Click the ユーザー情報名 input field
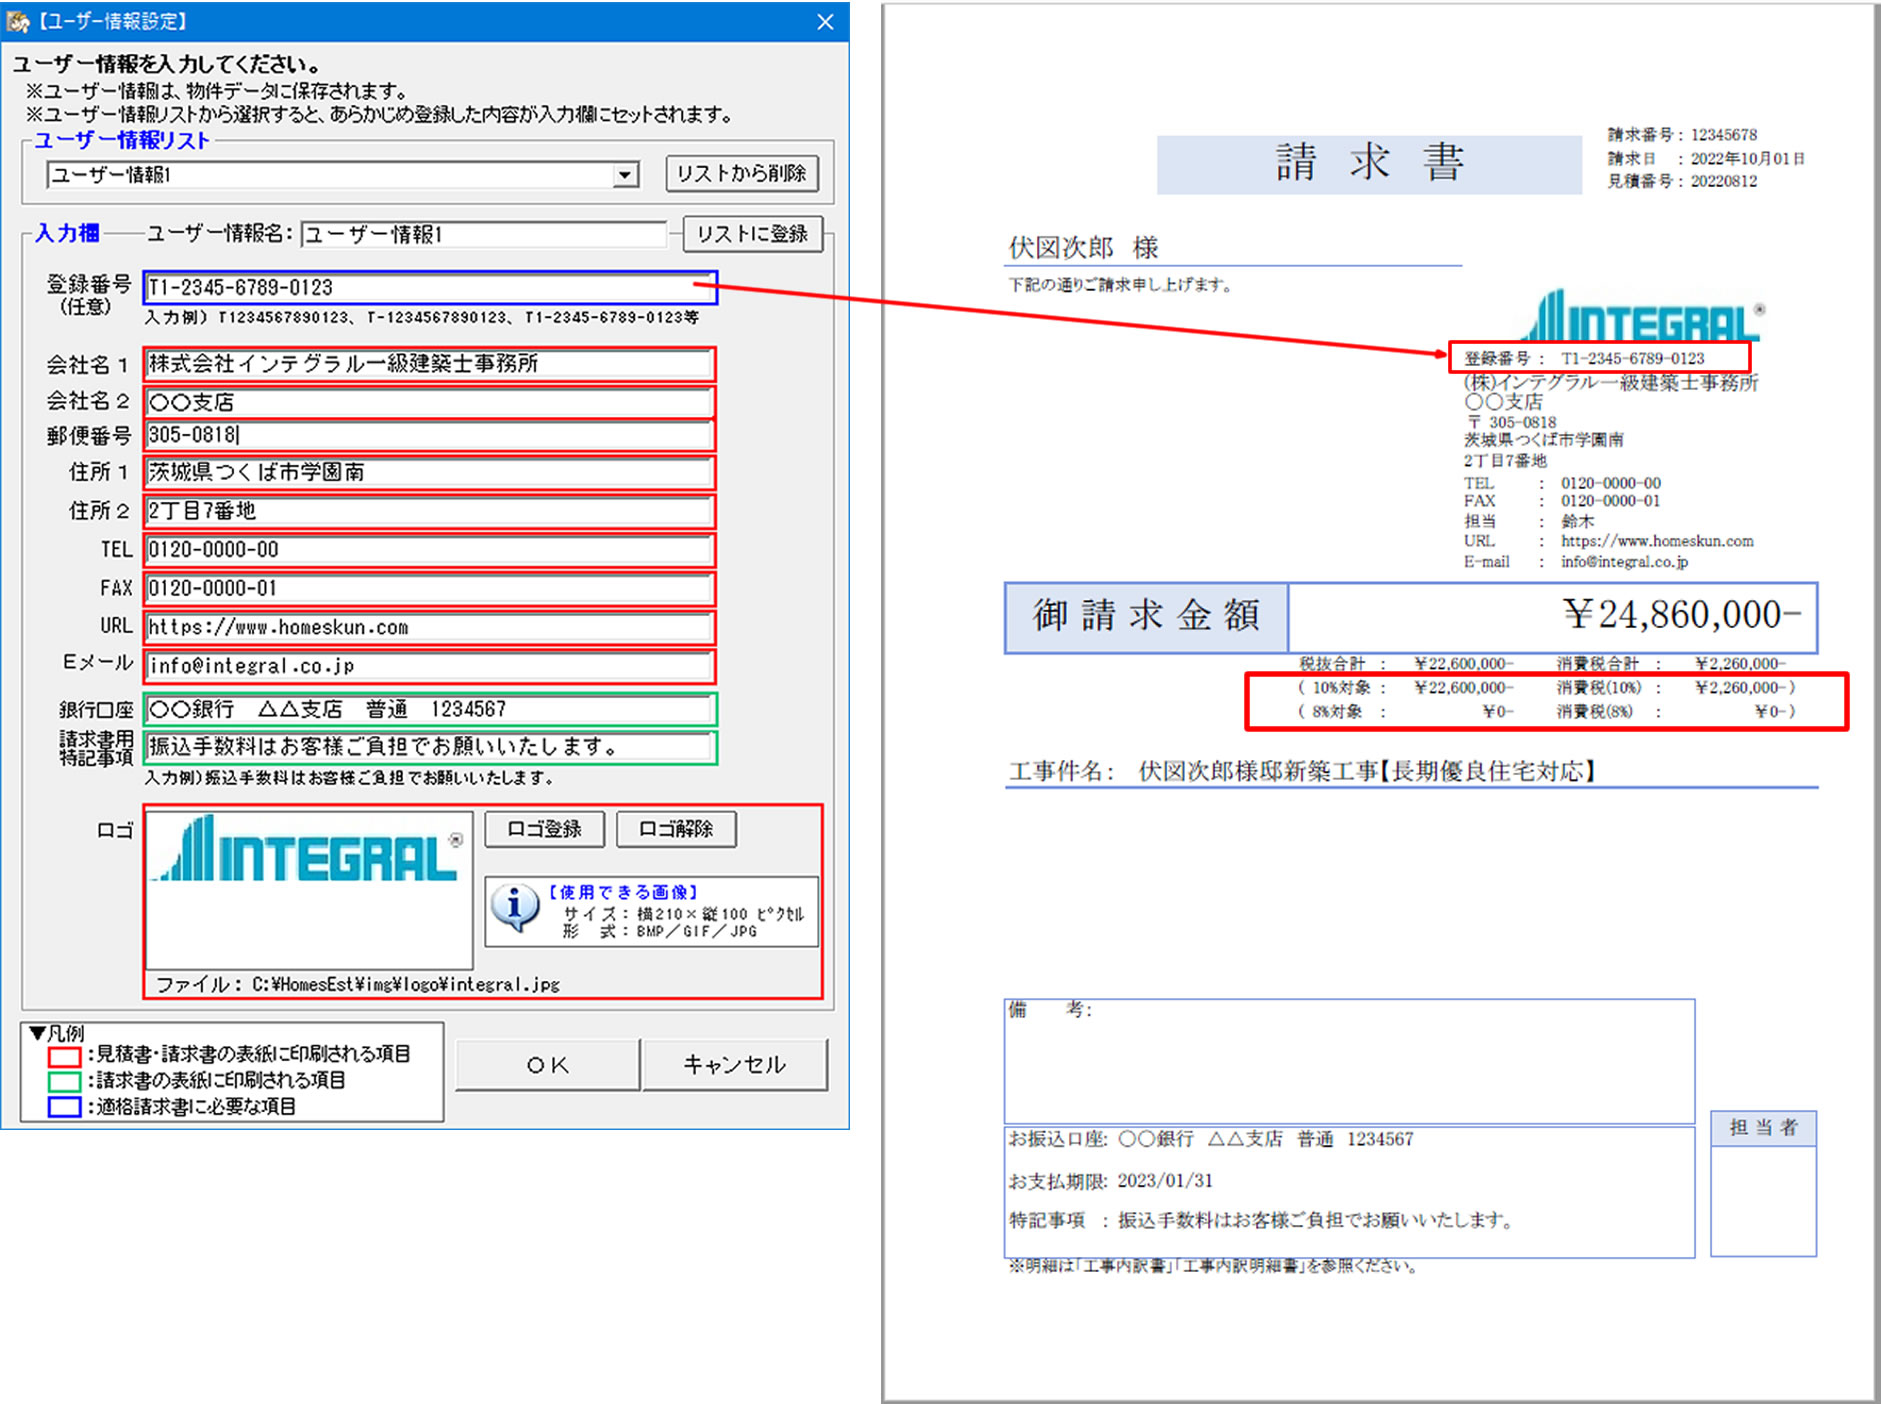 click(483, 234)
